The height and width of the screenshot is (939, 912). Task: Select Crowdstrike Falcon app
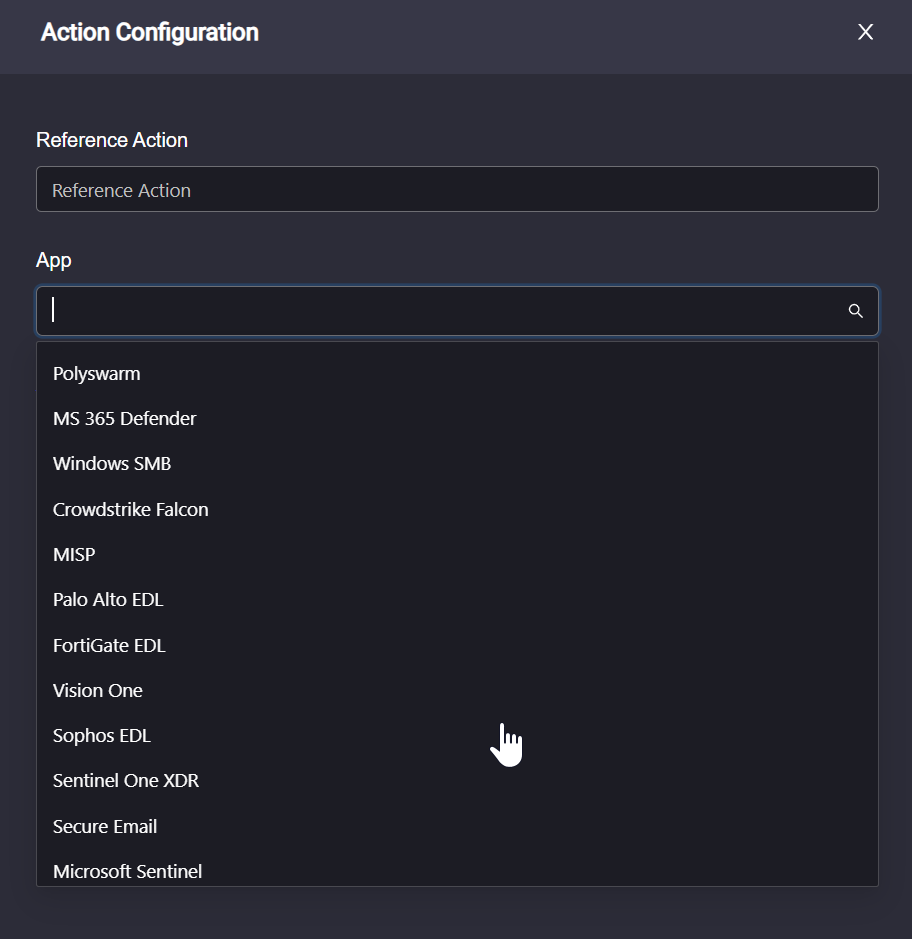(x=457, y=510)
